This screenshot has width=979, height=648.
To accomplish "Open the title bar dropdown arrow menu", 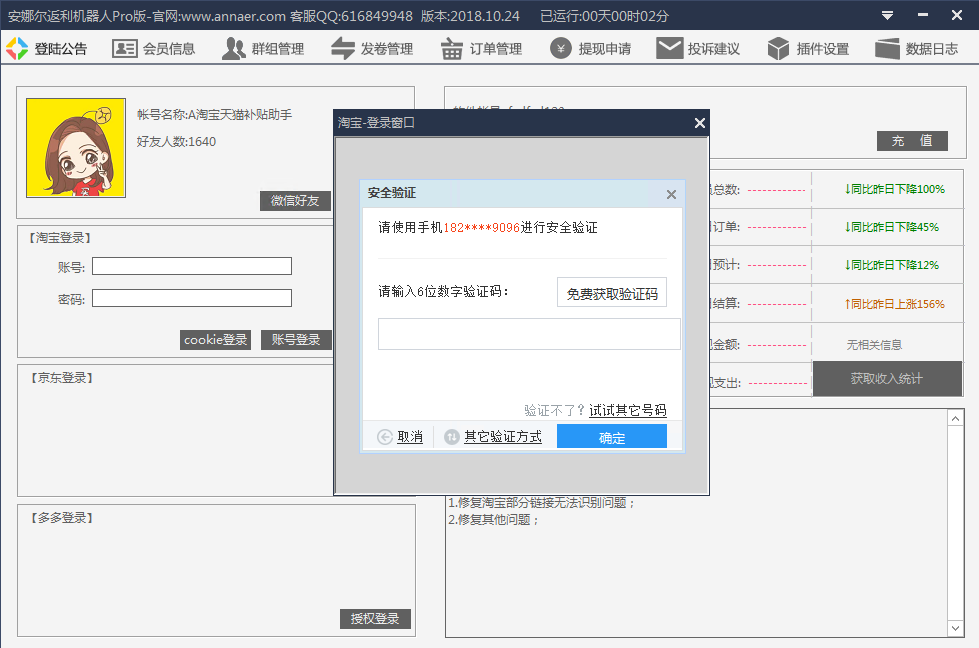I will (x=887, y=16).
